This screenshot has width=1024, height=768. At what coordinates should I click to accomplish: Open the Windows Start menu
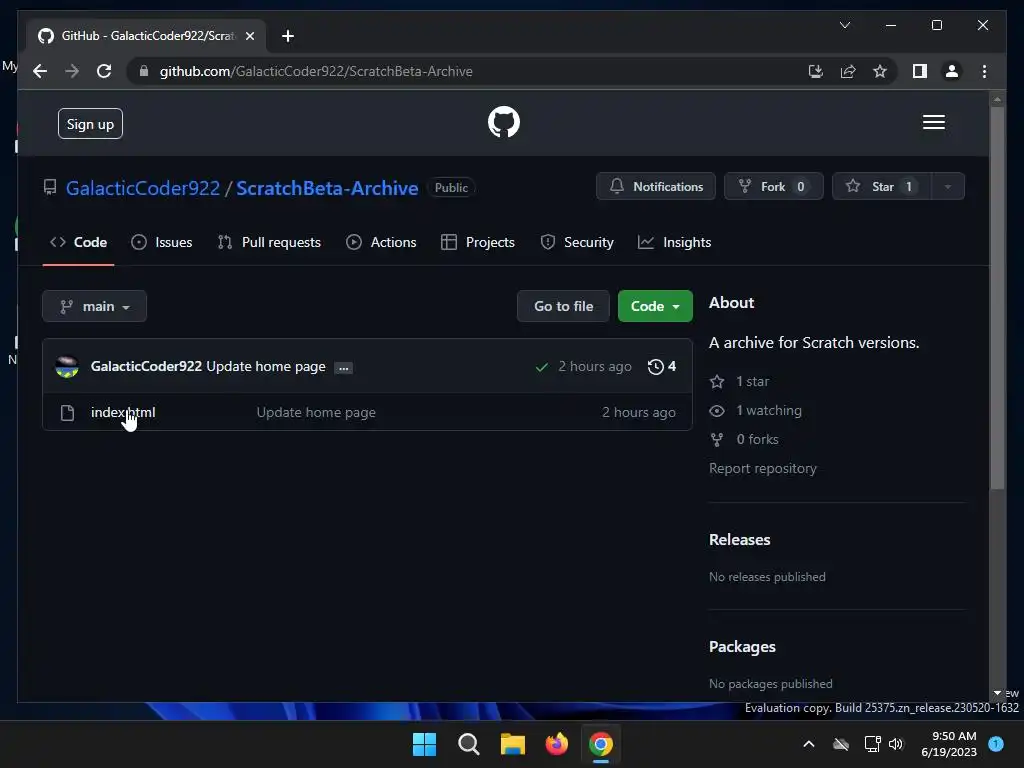point(424,744)
